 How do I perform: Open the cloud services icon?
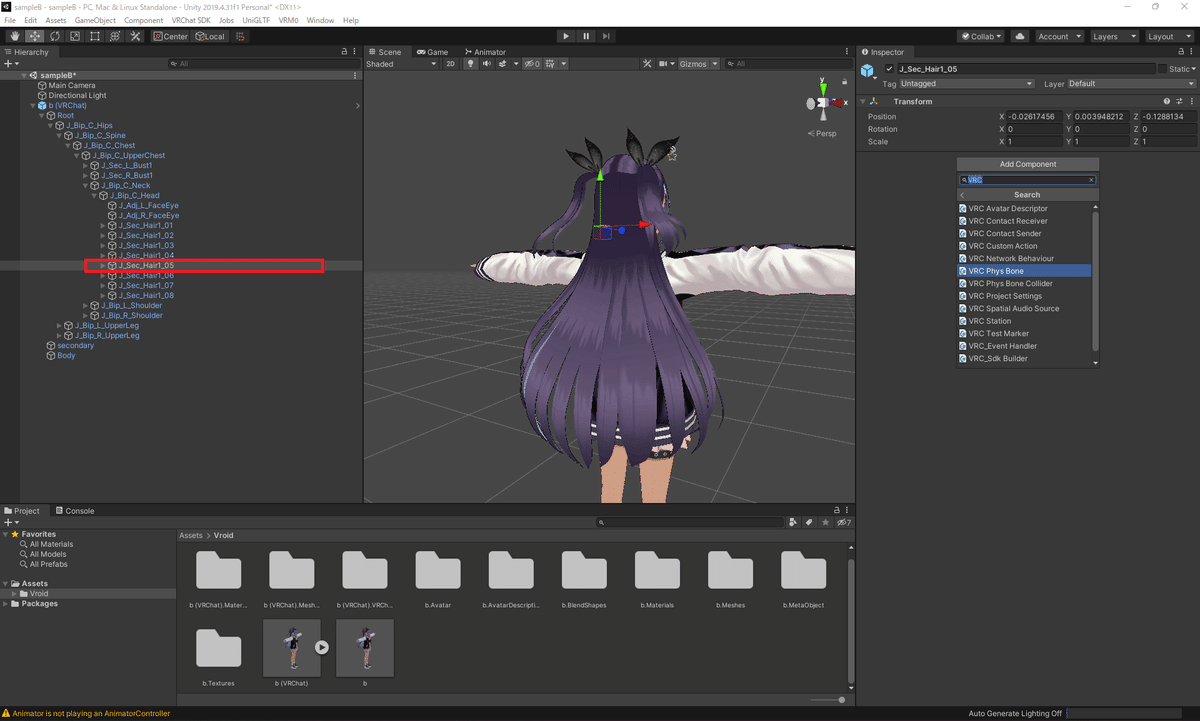click(x=1020, y=36)
